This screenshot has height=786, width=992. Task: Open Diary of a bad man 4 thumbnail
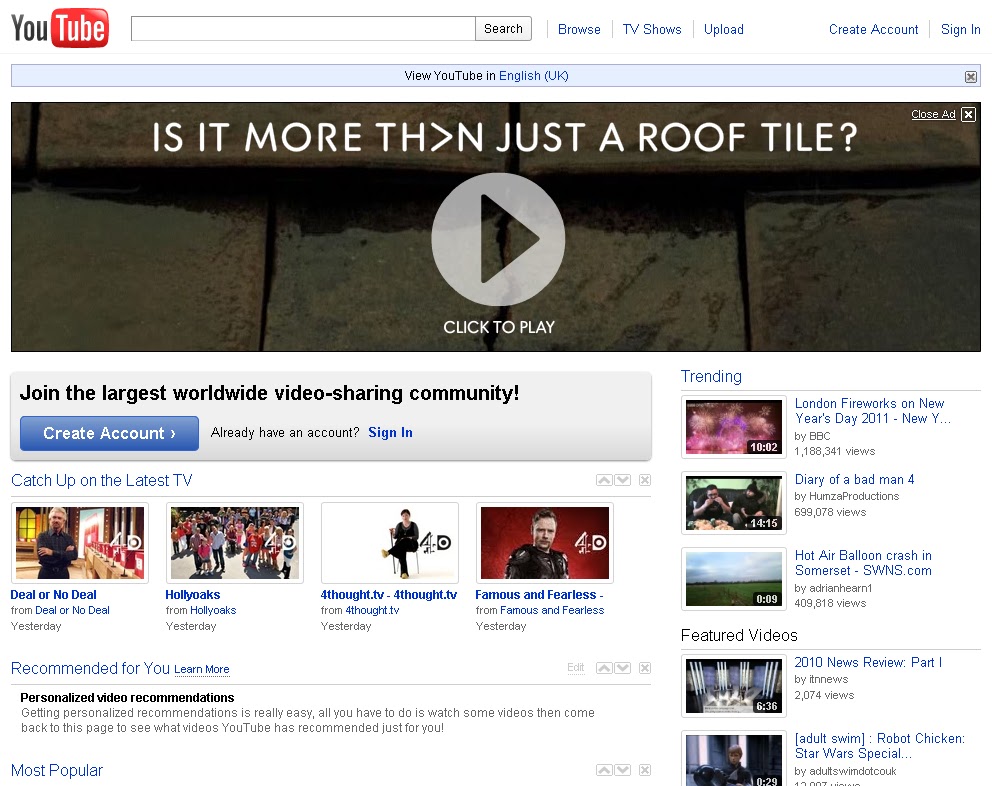pyautogui.click(x=734, y=503)
